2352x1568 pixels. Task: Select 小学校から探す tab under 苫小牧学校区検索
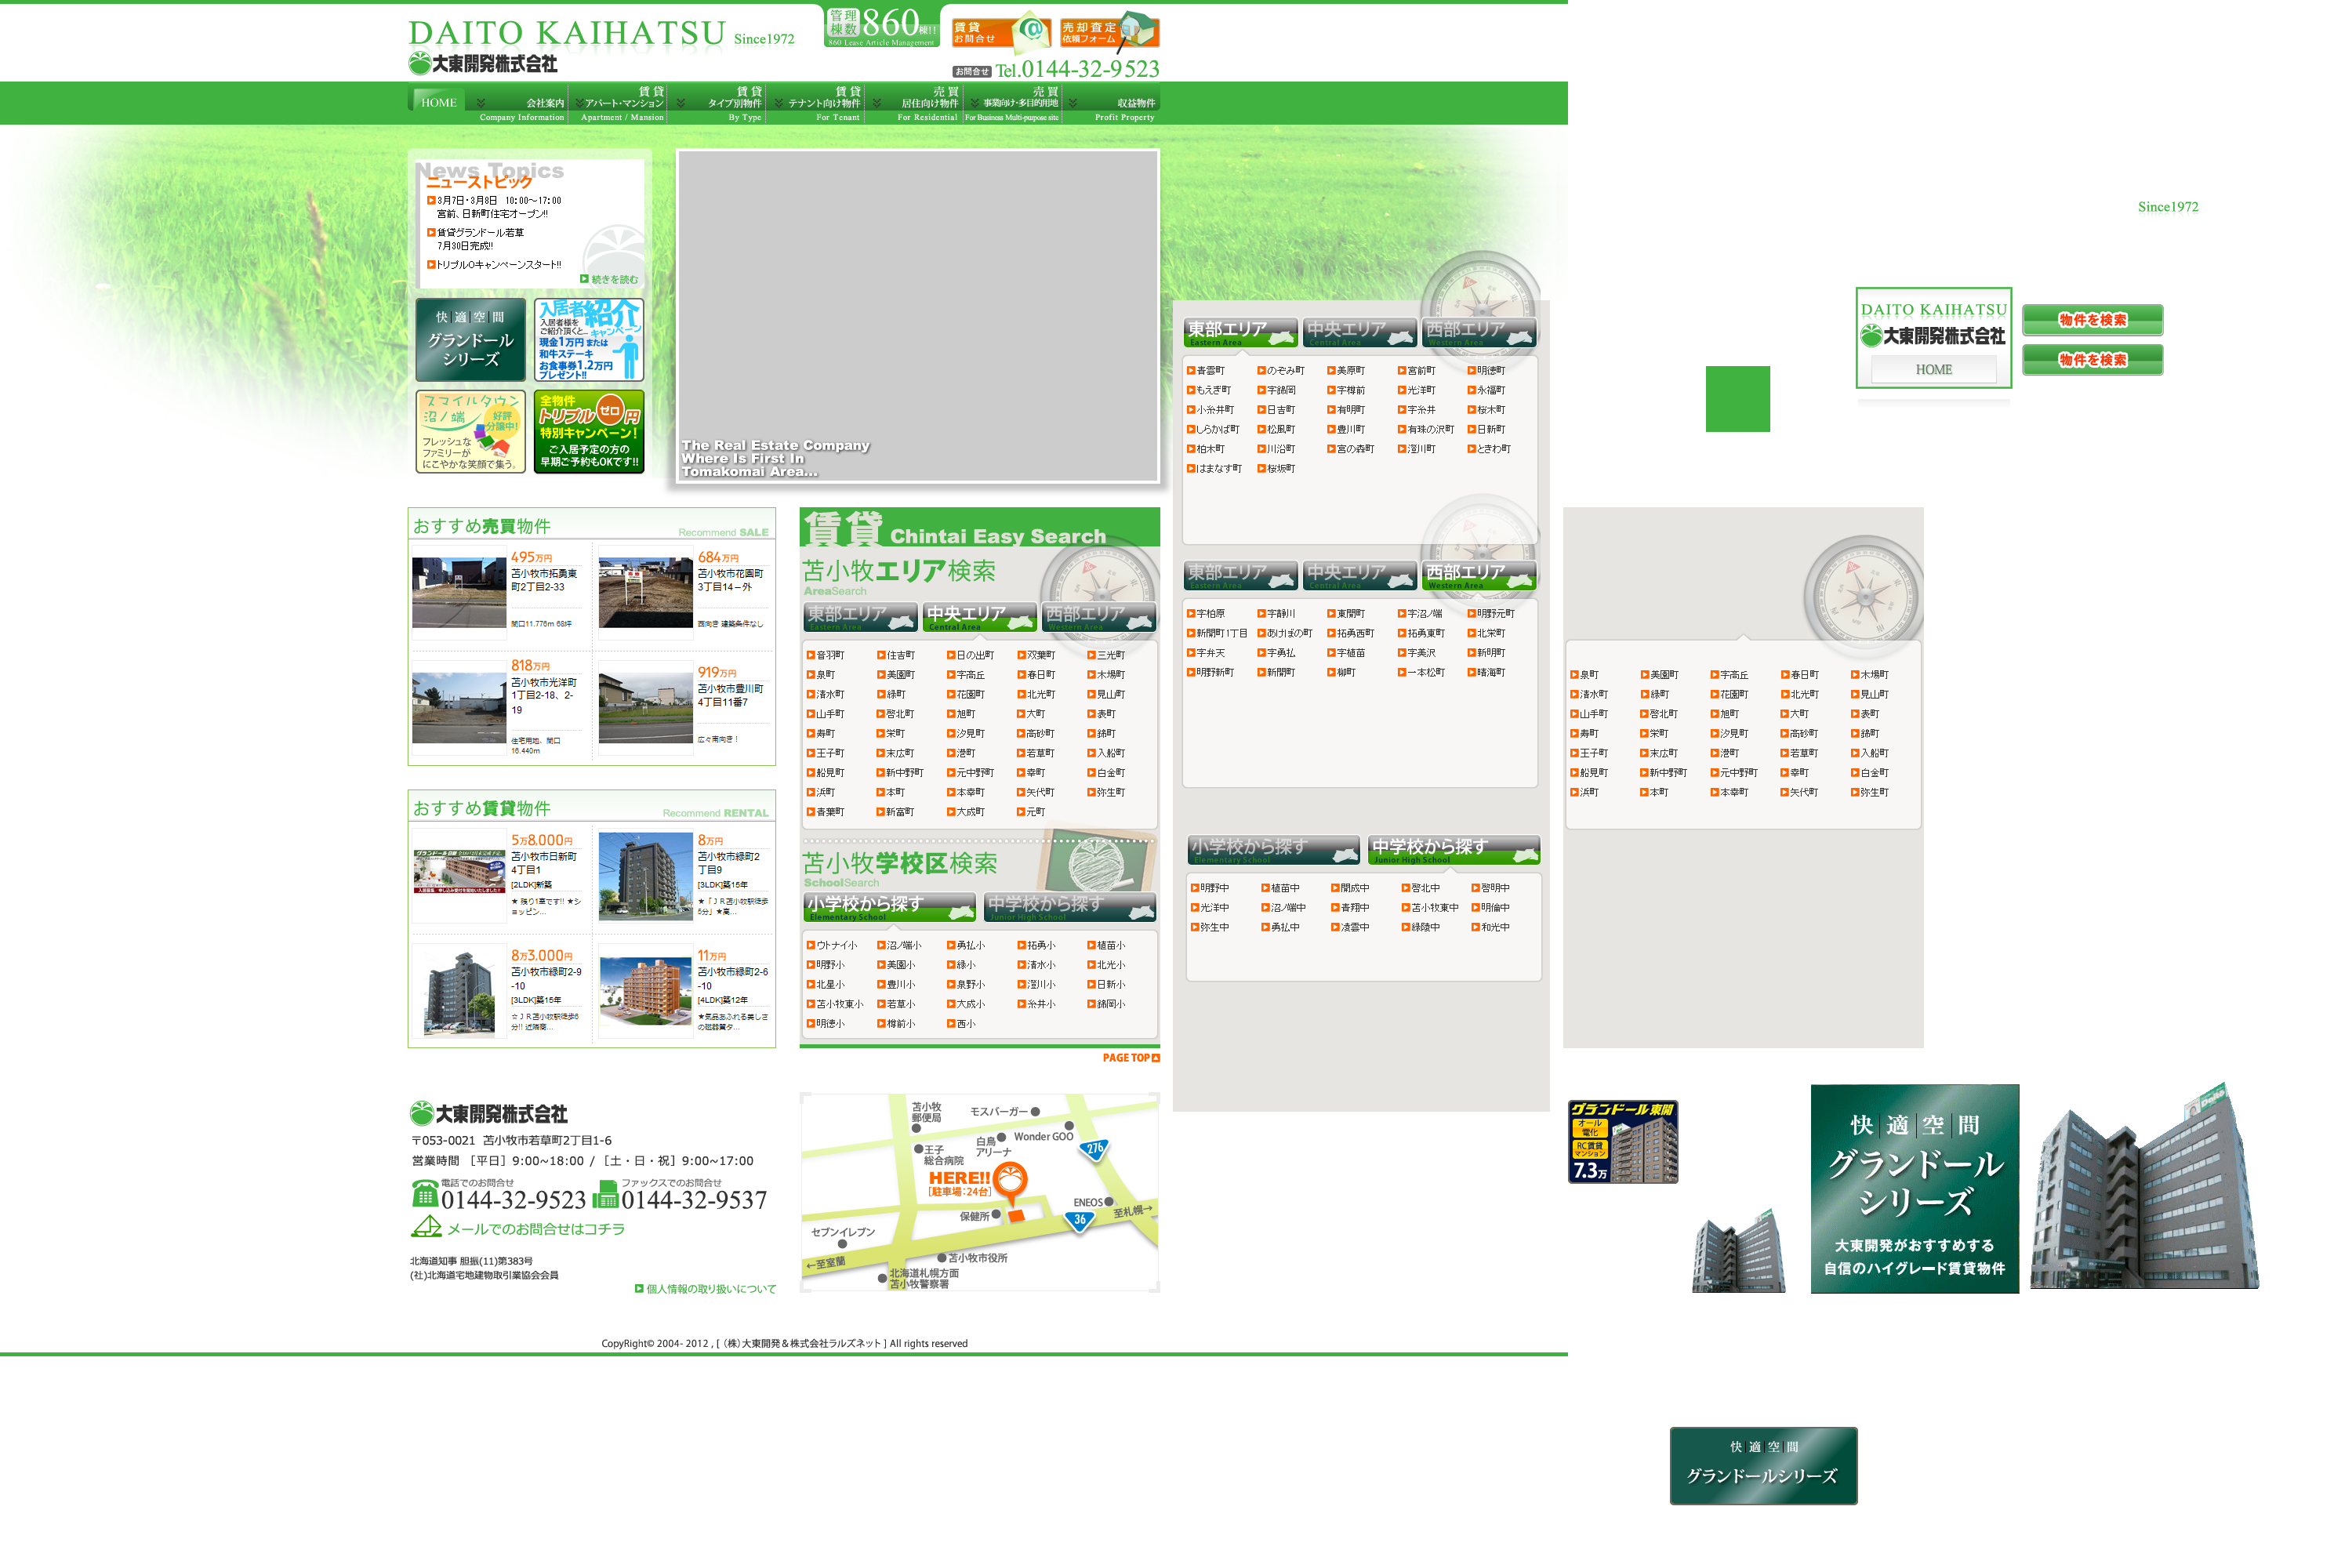point(890,906)
